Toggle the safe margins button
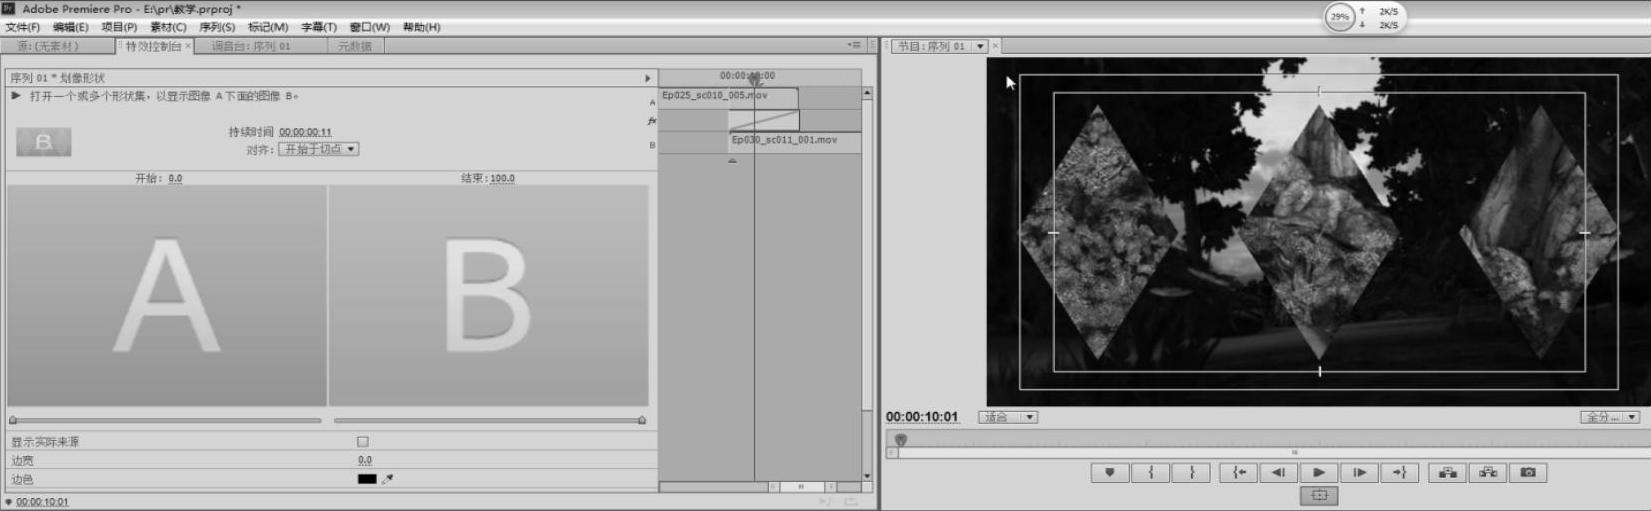The height and width of the screenshot is (511, 1651). [1319, 495]
